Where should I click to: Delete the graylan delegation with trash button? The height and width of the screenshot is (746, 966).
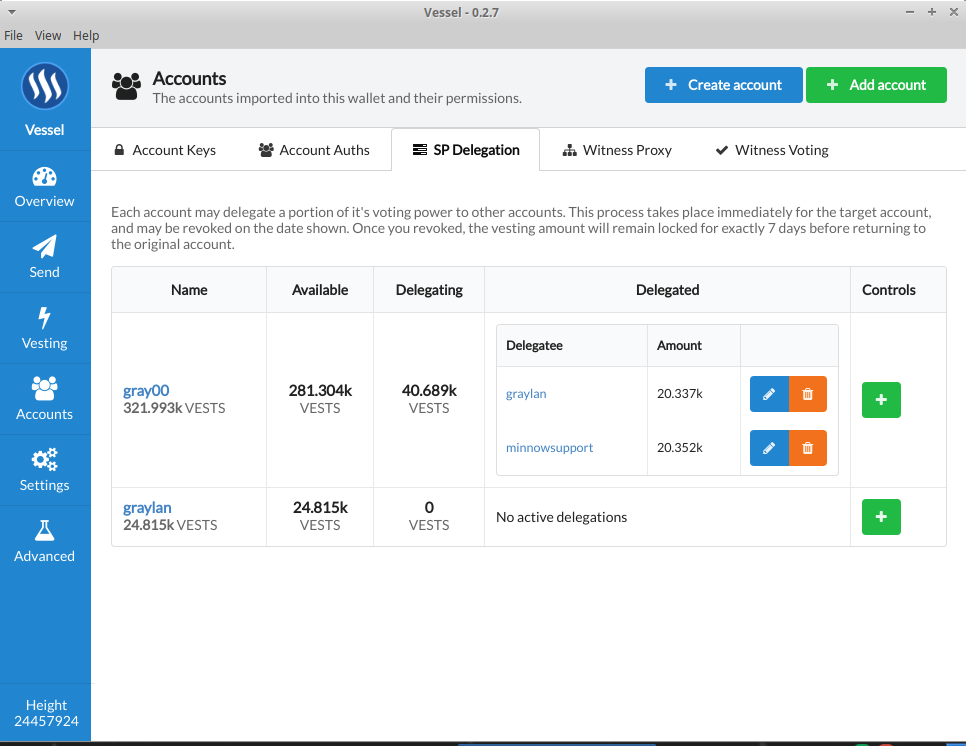point(808,394)
